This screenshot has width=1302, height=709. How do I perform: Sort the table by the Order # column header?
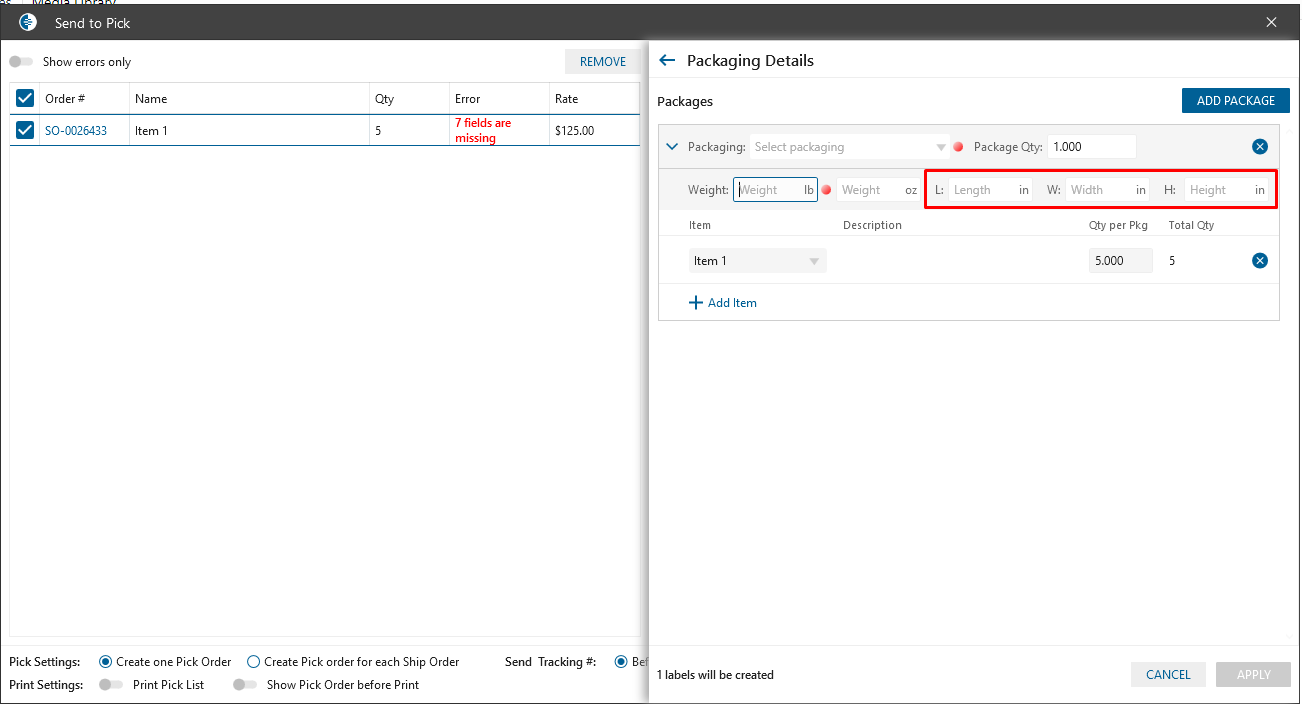point(65,99)
